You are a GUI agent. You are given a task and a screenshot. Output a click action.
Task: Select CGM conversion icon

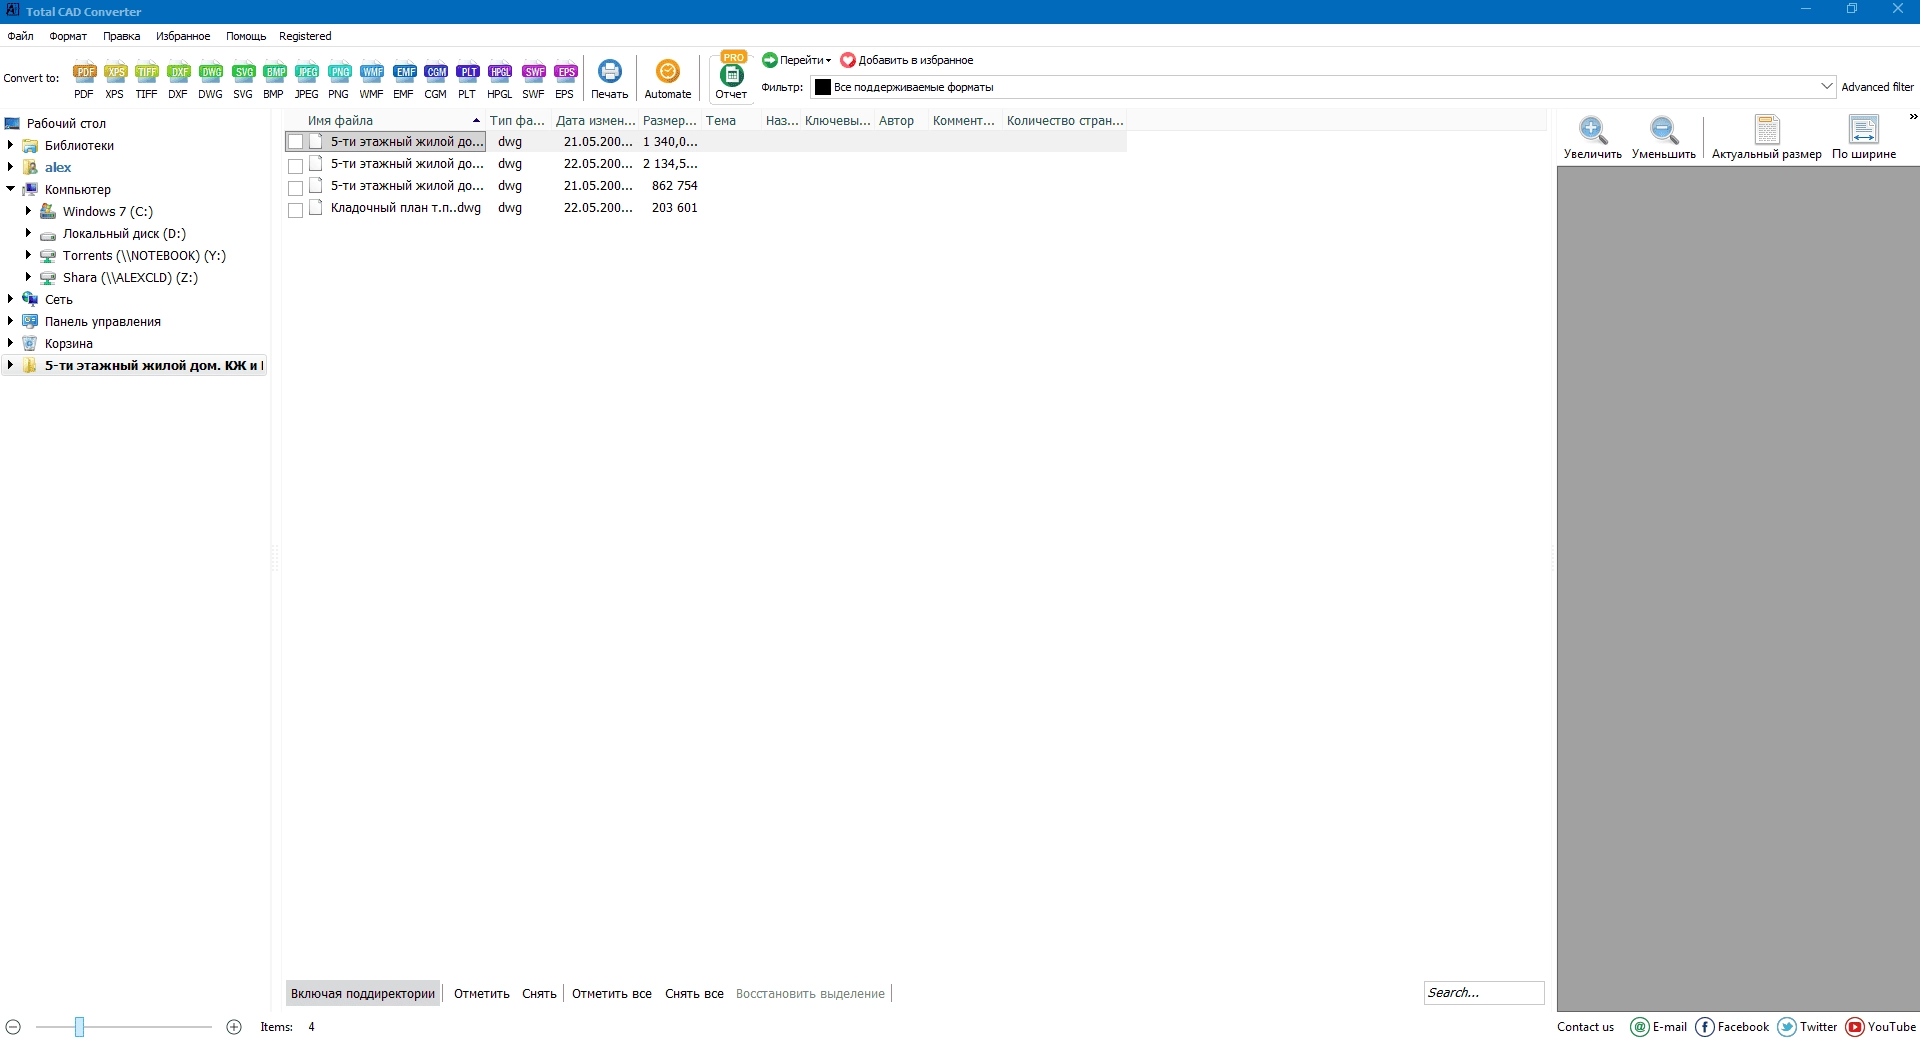[436, 80]
